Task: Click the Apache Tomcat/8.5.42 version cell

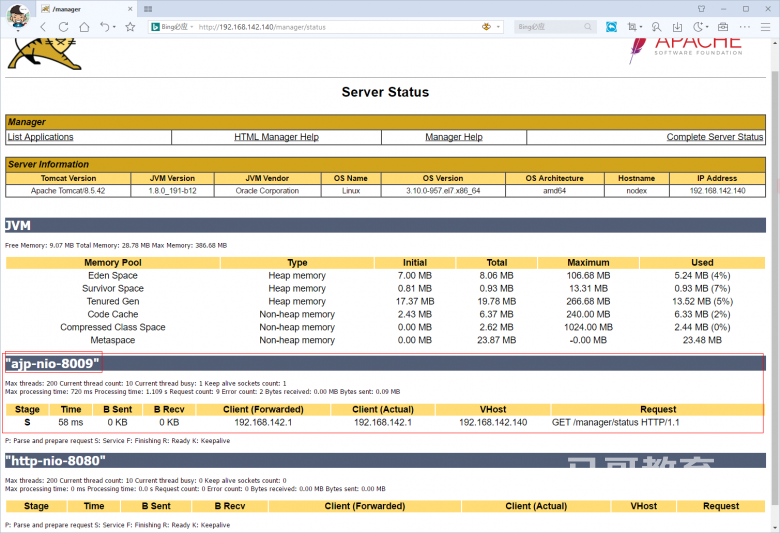Action: point(68,191)
